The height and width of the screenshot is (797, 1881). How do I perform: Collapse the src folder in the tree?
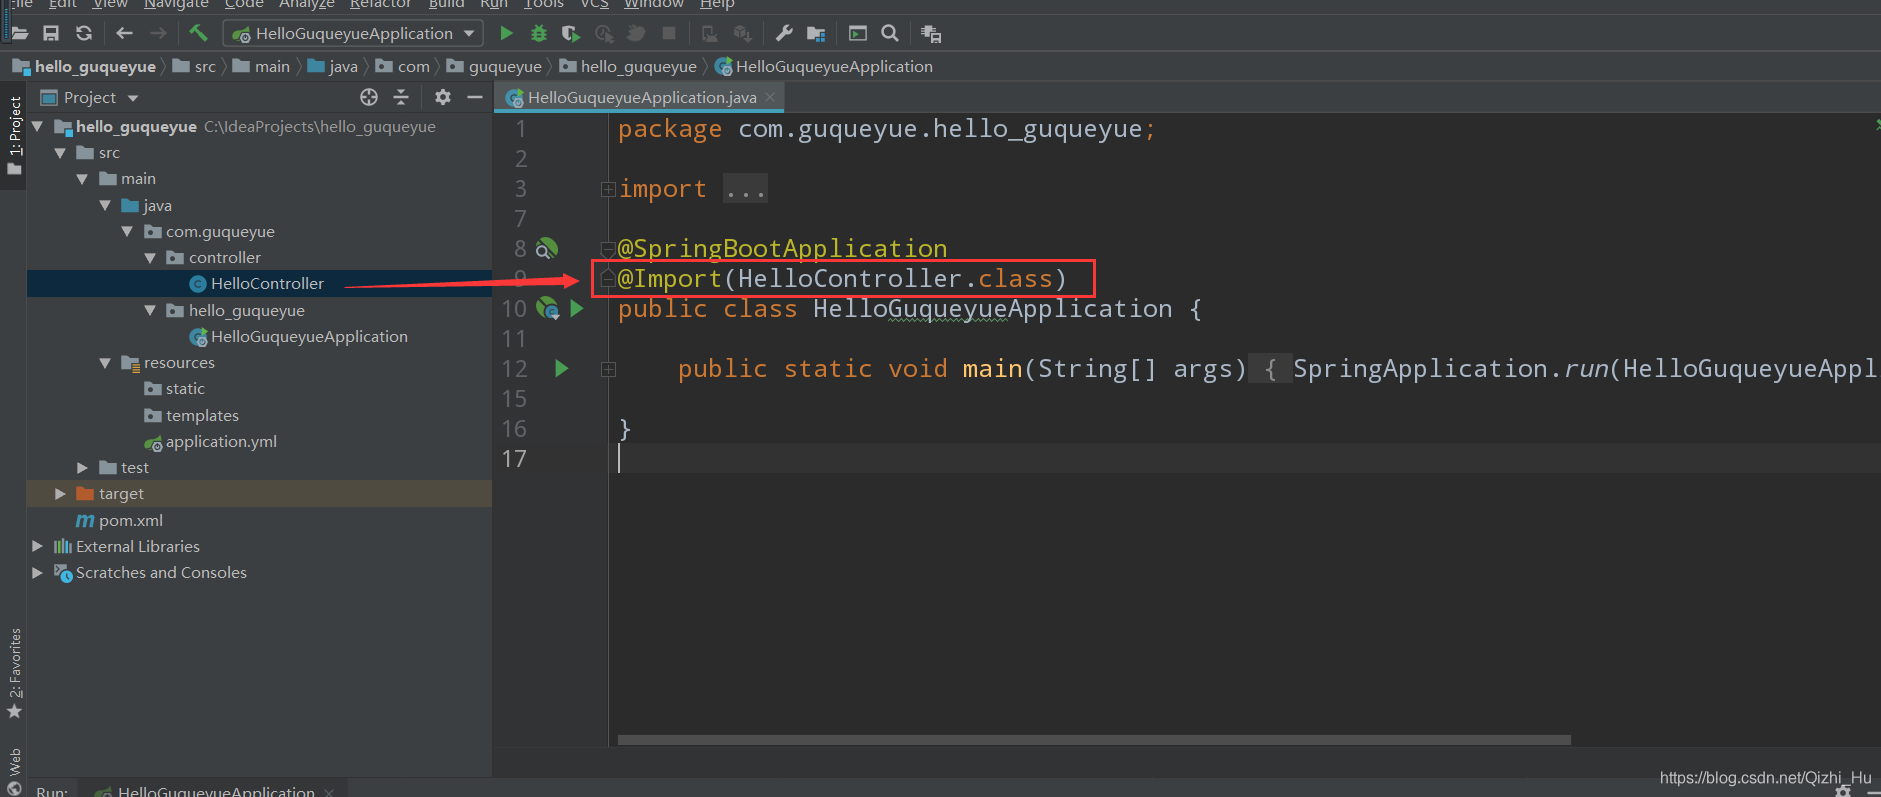coord(60,152)
